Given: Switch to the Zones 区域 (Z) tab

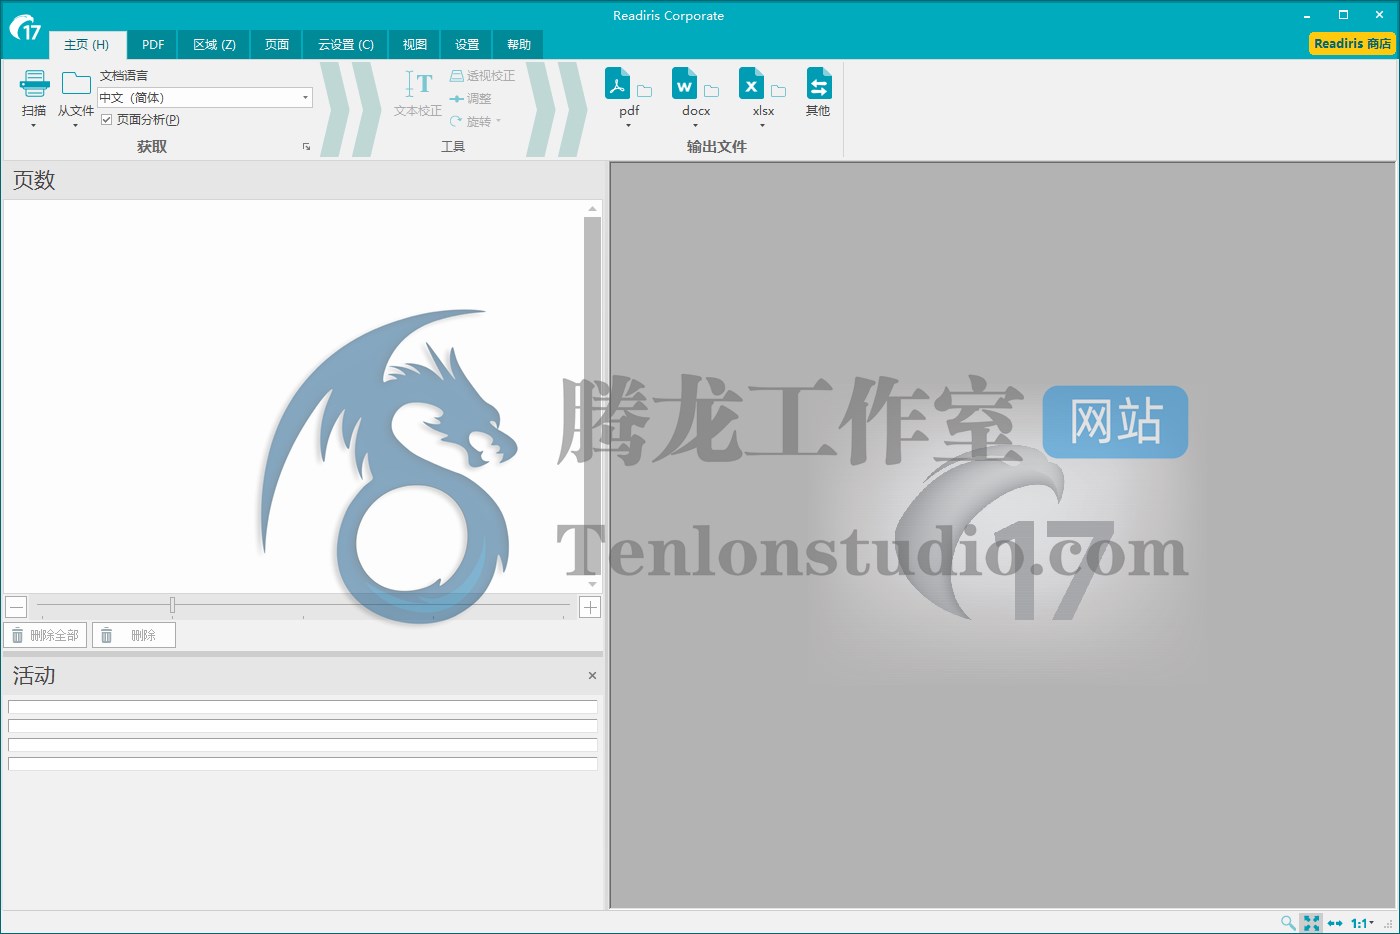Looking at the screenshot, I should 214,45.
